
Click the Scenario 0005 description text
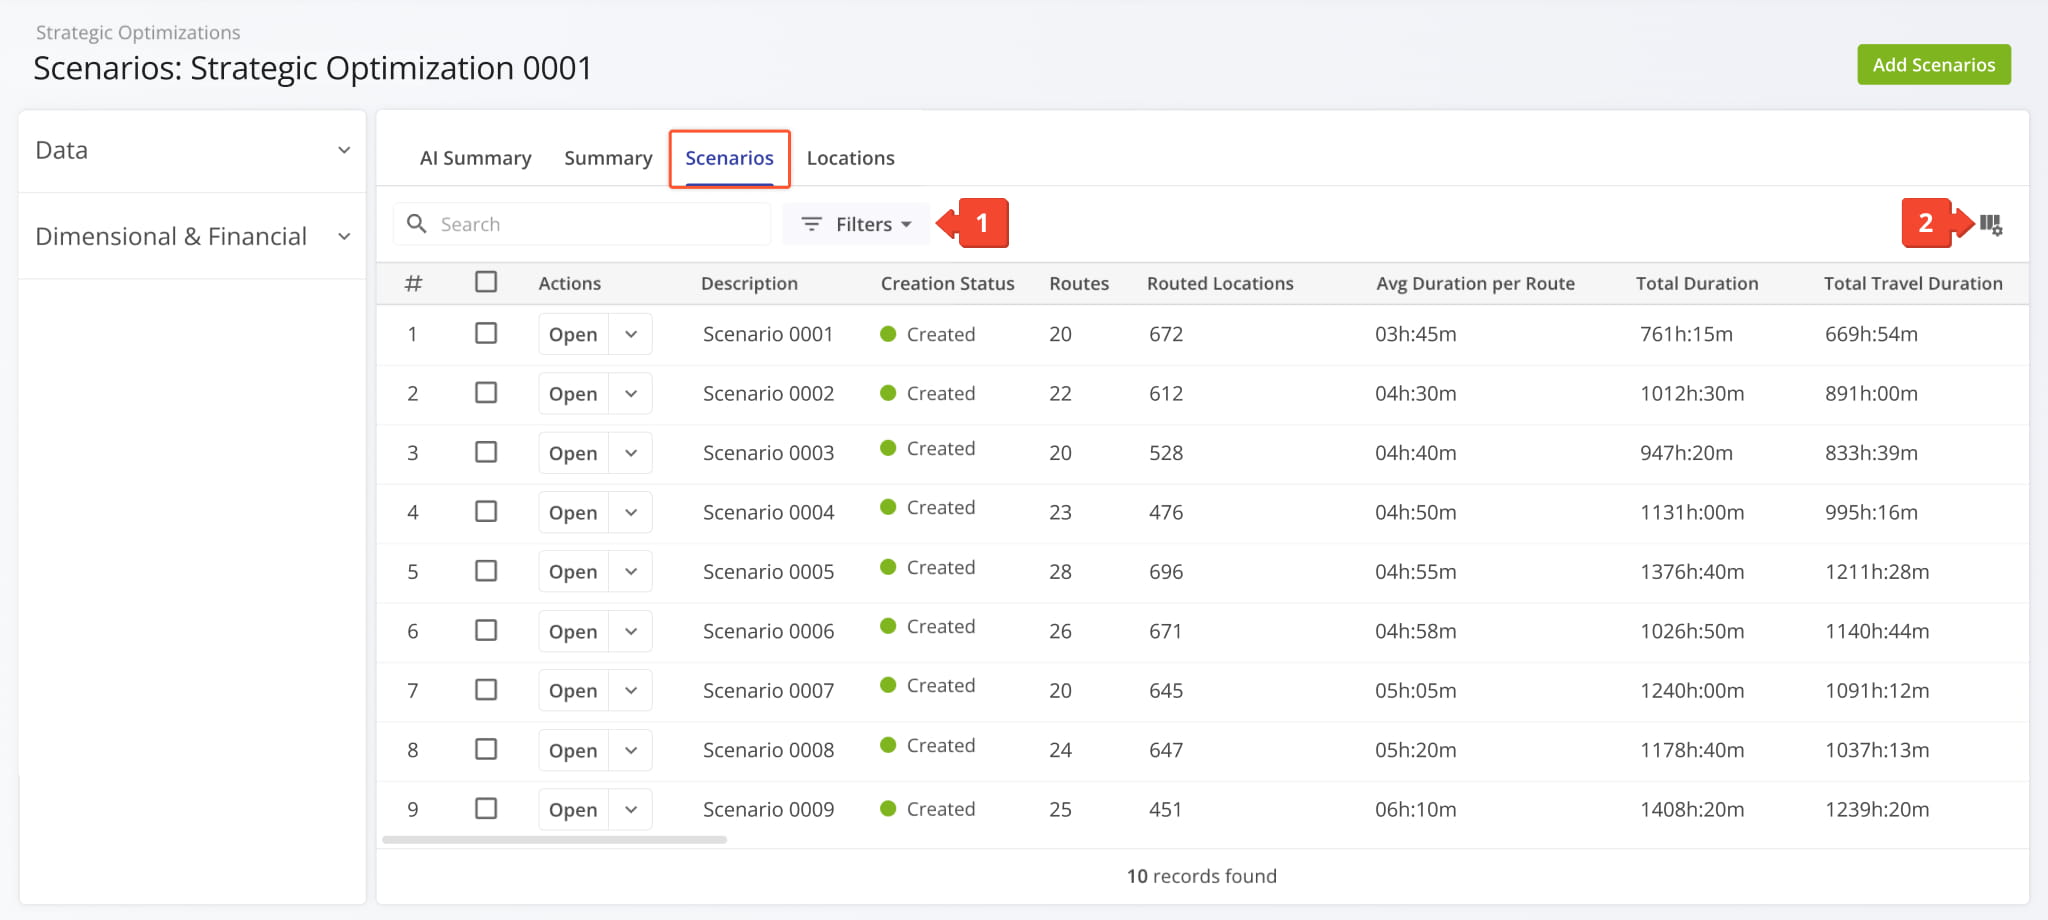pos(768,571)
